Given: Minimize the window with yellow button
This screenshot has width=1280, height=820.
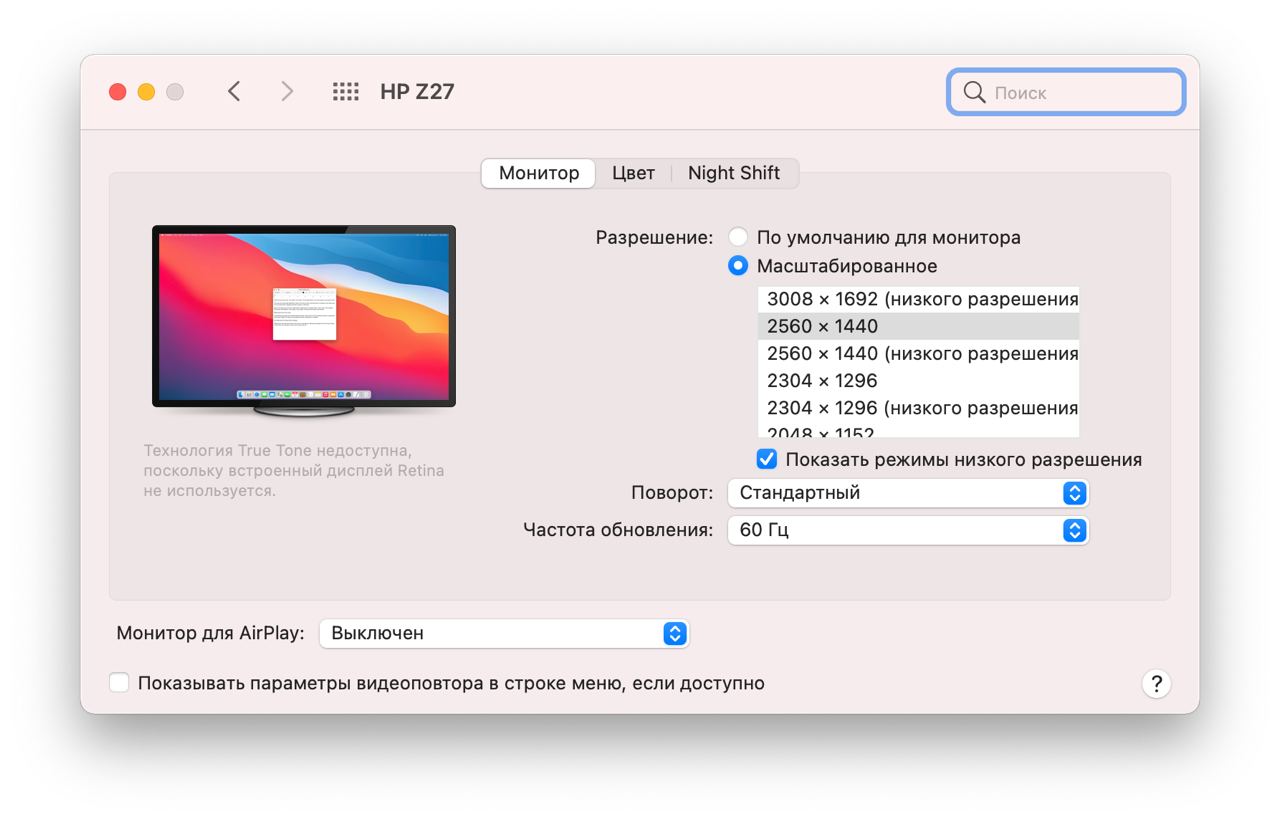Looking at the screenshot, I should click(x=146, y=92).
